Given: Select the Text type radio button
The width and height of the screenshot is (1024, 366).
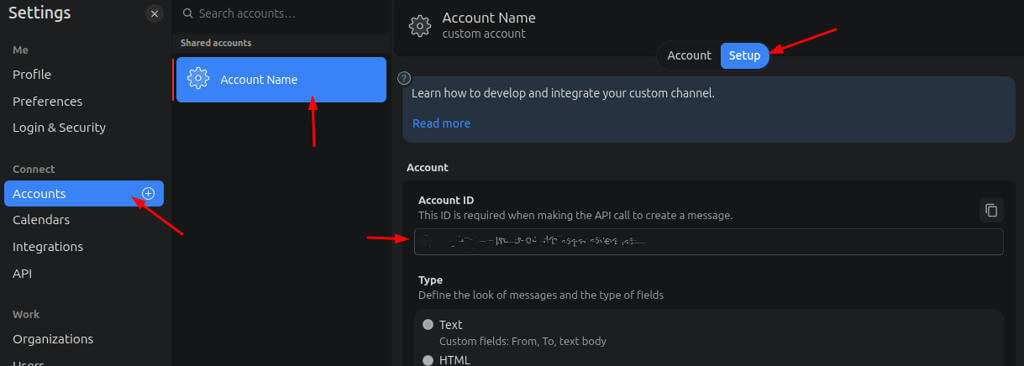Looking at the screenshot, I should pyautogui.click(x=428, y=324).
